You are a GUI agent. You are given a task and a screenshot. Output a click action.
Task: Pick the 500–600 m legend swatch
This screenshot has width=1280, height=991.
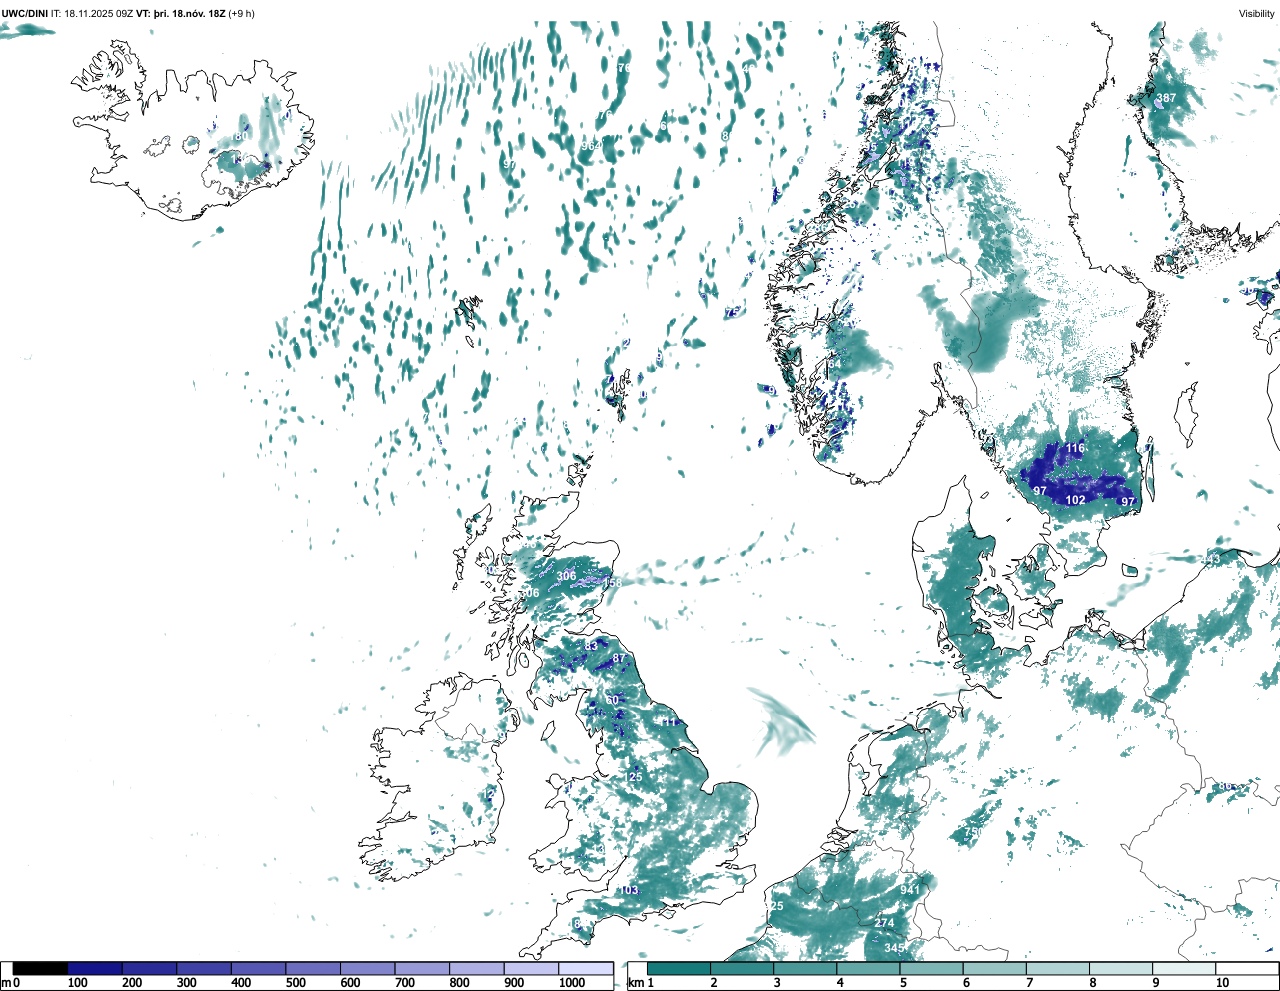click(x=313, y=968)
